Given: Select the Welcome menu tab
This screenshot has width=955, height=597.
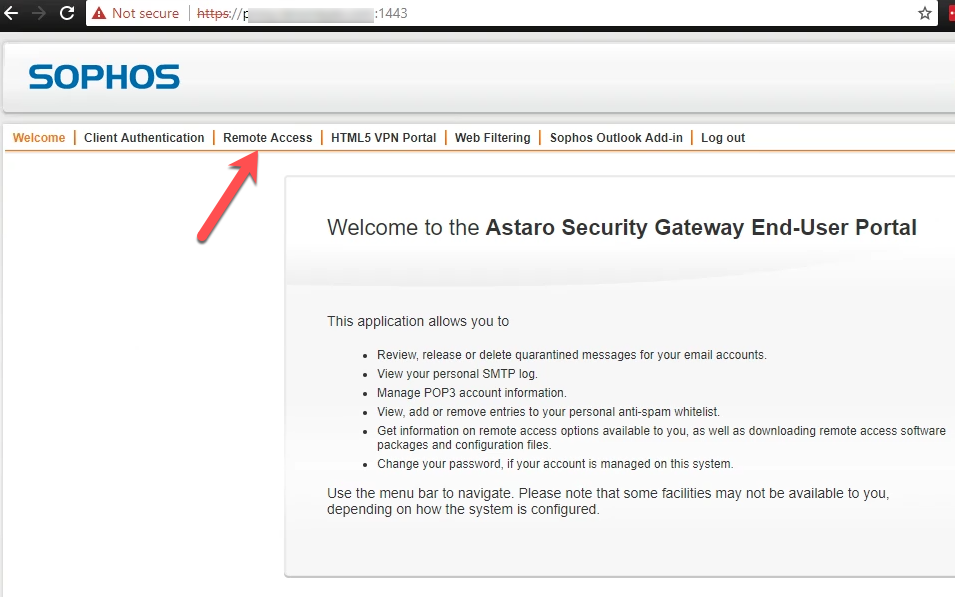Looking at the screenshot, I should 39,138.
